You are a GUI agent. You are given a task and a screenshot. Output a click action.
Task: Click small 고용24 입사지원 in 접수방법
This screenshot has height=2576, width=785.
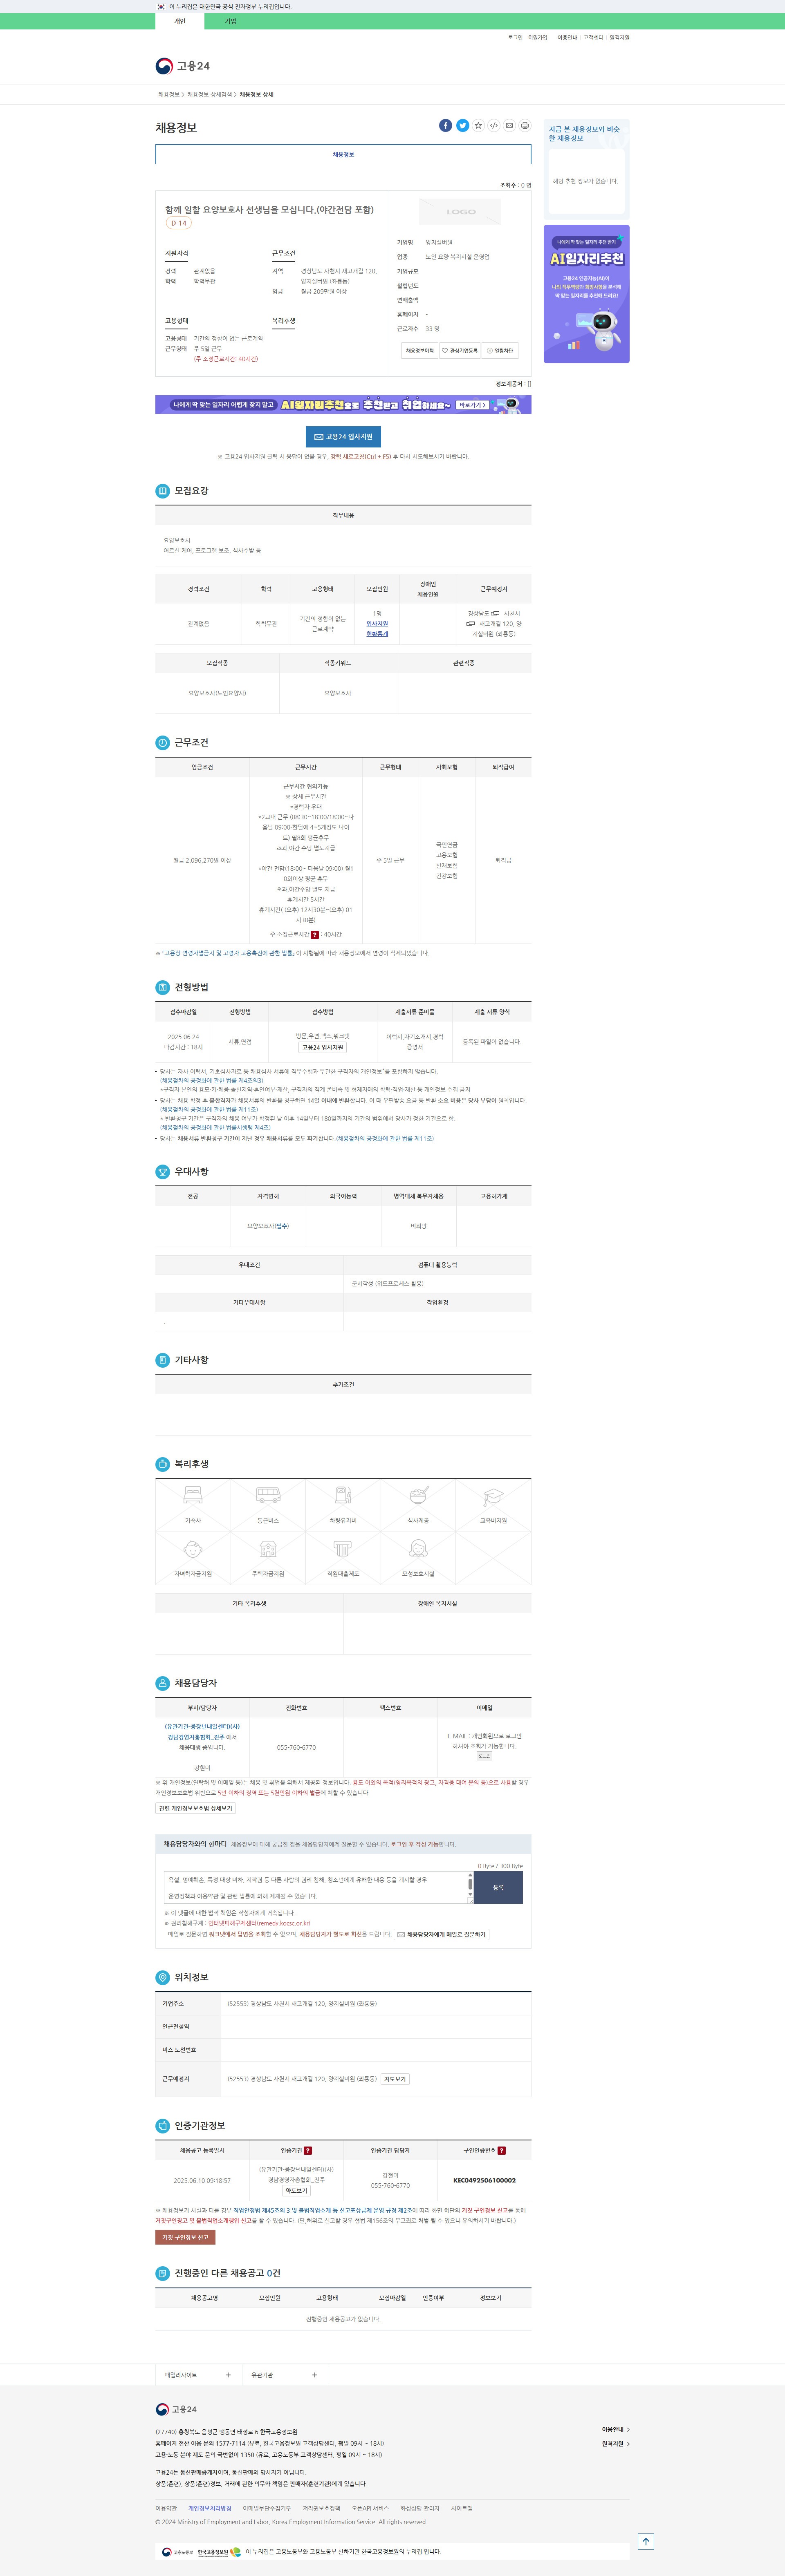point(323,1048)
